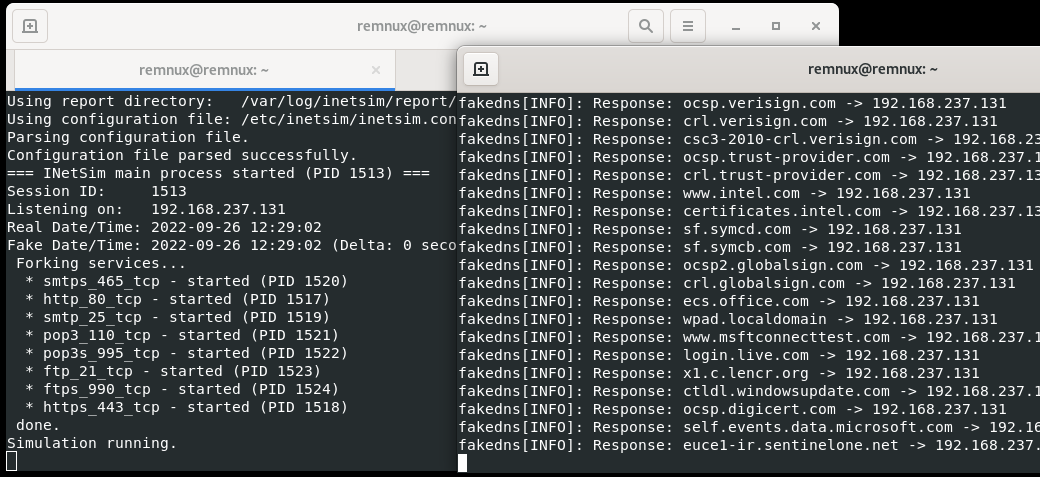Close the remnux@remnux tab
This screenshot has width=1040, height=477.
tap(375, 70)
